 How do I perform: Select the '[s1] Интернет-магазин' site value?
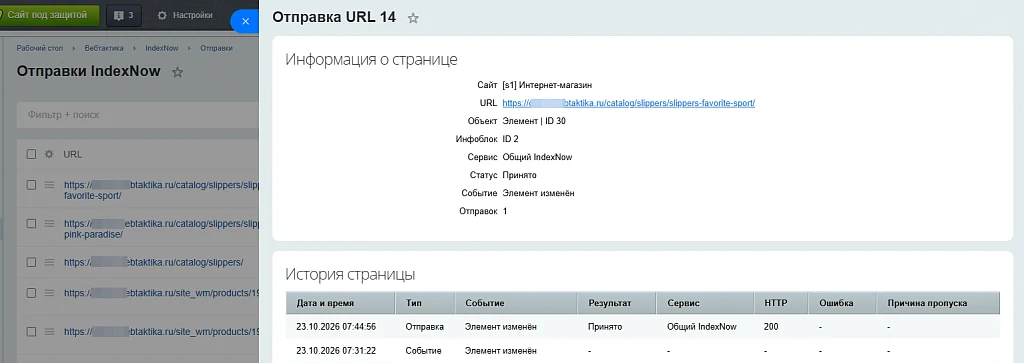(x=547, y=85)
